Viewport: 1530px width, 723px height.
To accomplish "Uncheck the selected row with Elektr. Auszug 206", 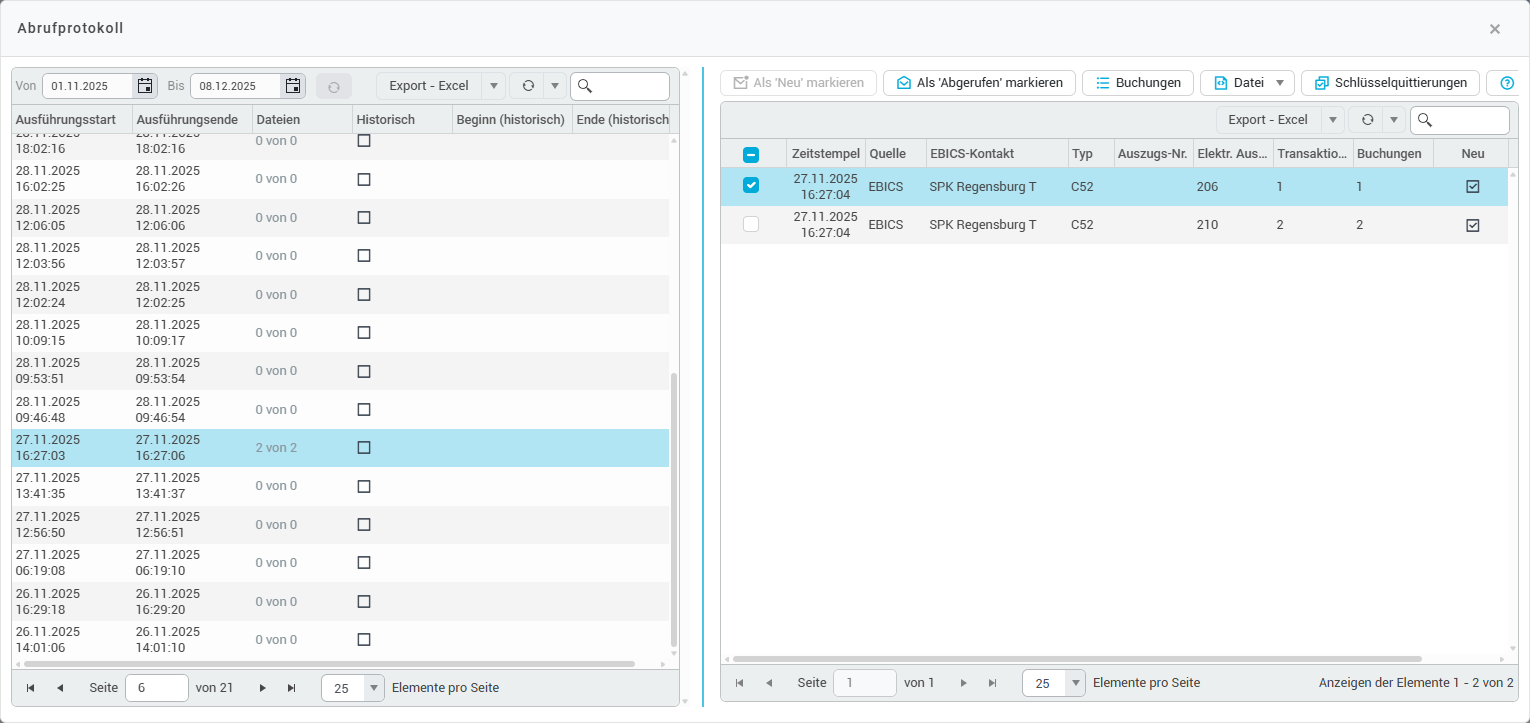I will pos(751,186).
